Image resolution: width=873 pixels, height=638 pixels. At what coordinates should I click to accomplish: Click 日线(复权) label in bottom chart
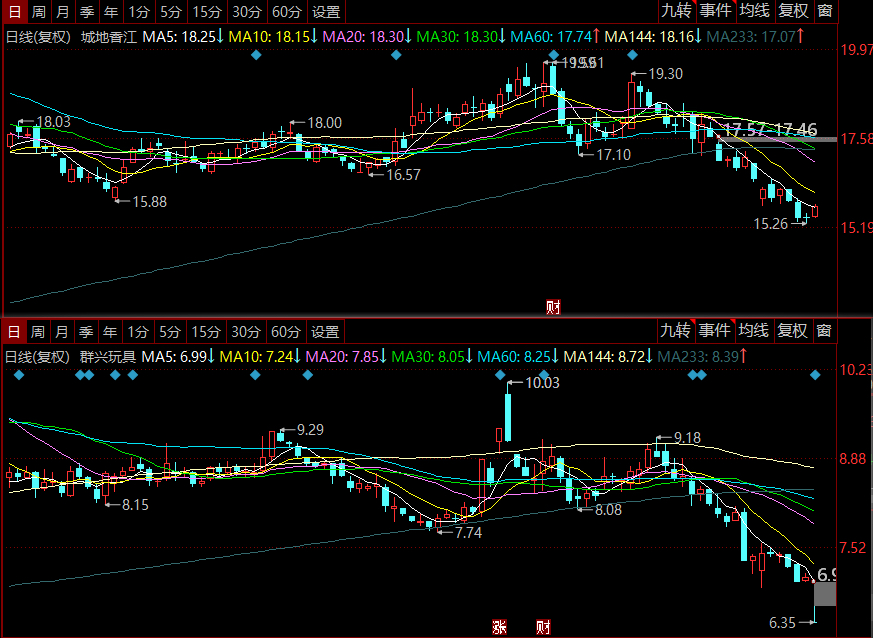[x=37, y=357]
